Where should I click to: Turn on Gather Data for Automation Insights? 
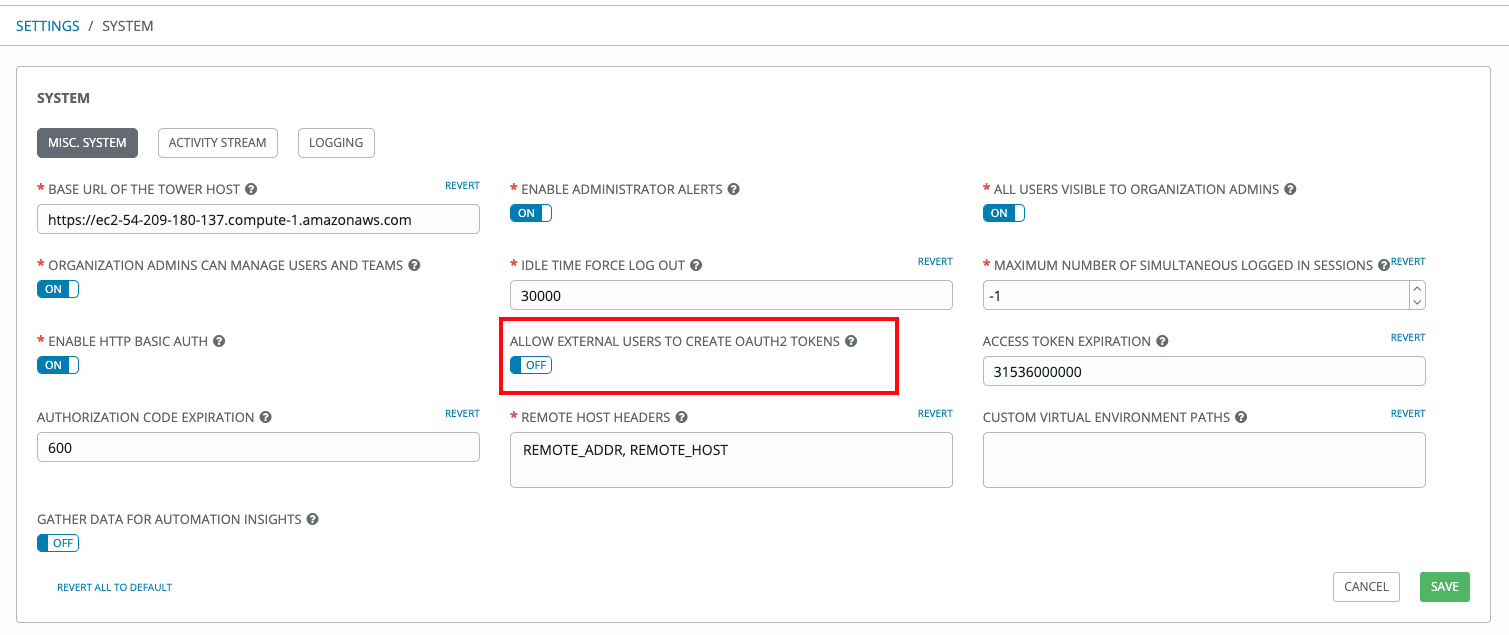pos(58,543)
